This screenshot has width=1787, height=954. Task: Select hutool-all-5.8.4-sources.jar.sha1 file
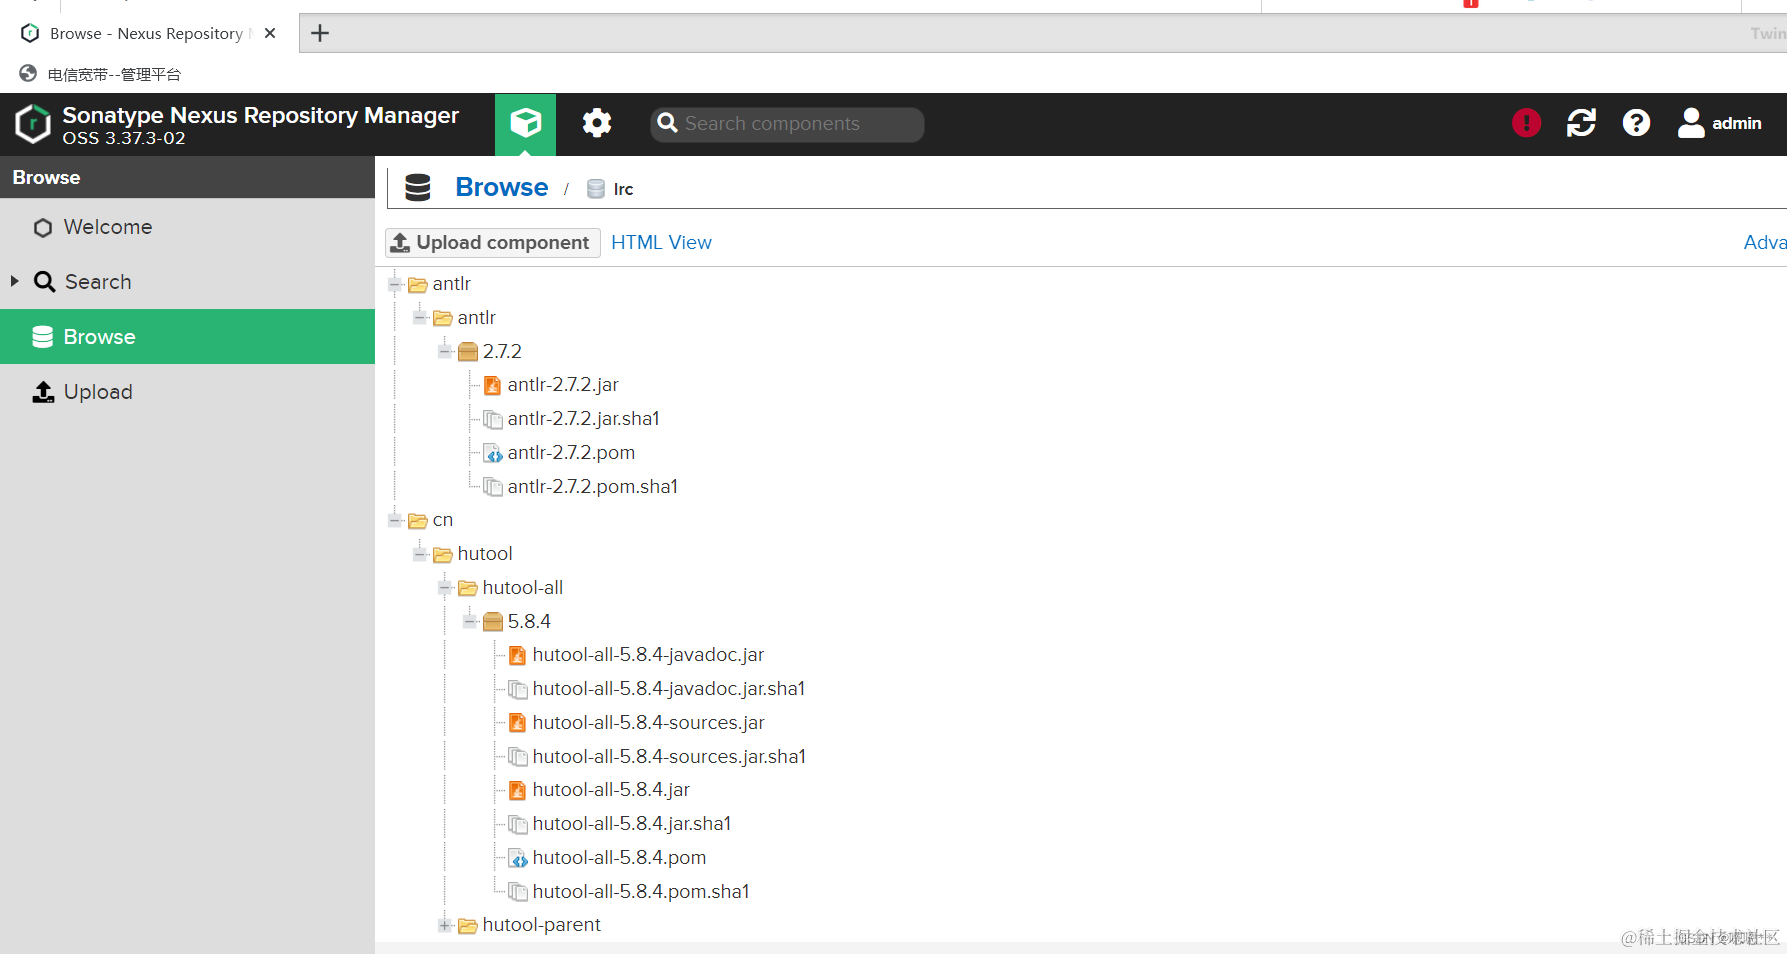click(669, 757)
